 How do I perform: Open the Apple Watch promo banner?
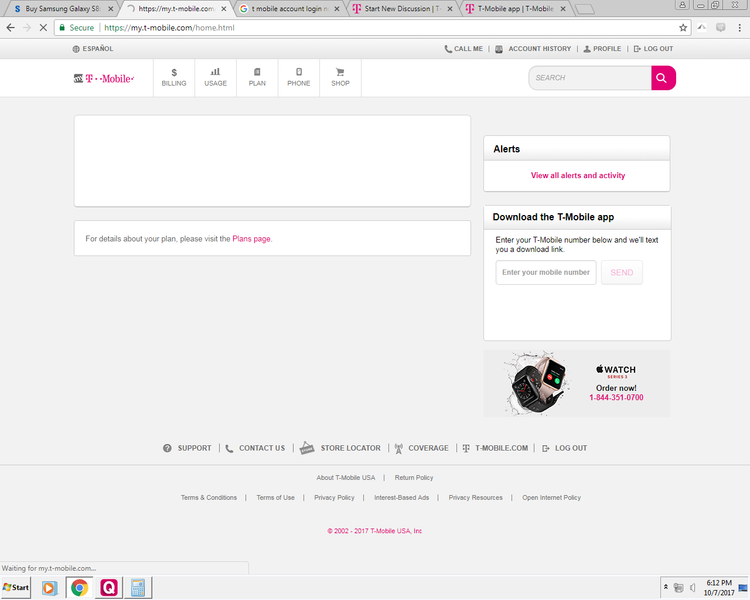[x=576, y=383]
